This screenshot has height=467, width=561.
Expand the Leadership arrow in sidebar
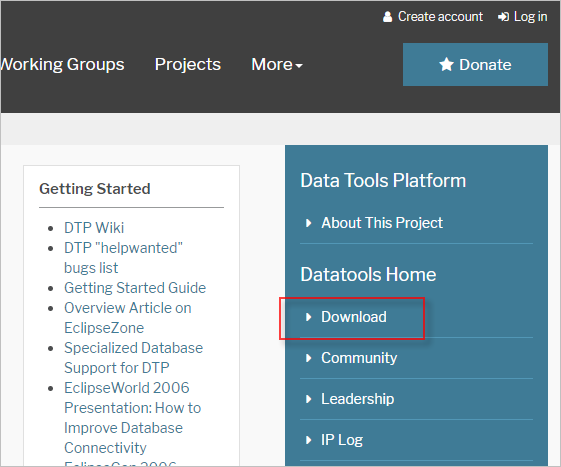(308, 399)
